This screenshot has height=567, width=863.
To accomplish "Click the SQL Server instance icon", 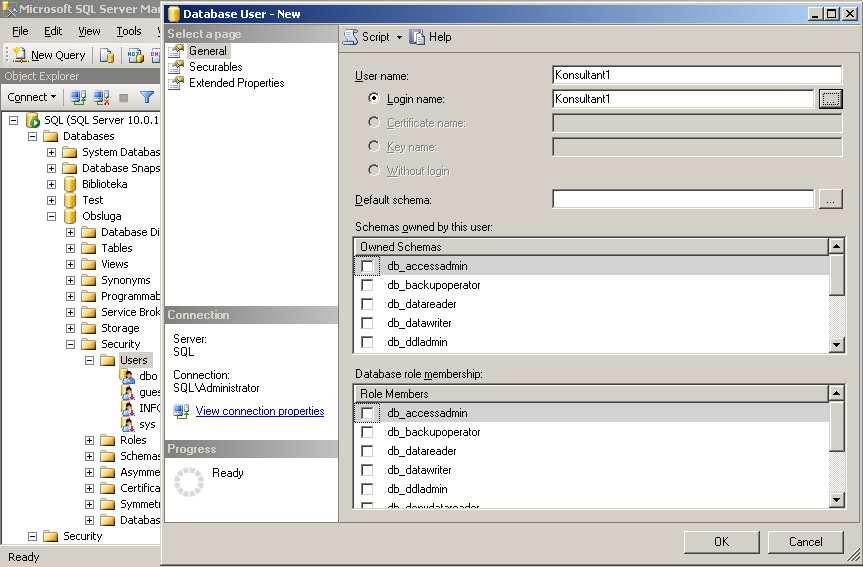I will pos(32,120).
